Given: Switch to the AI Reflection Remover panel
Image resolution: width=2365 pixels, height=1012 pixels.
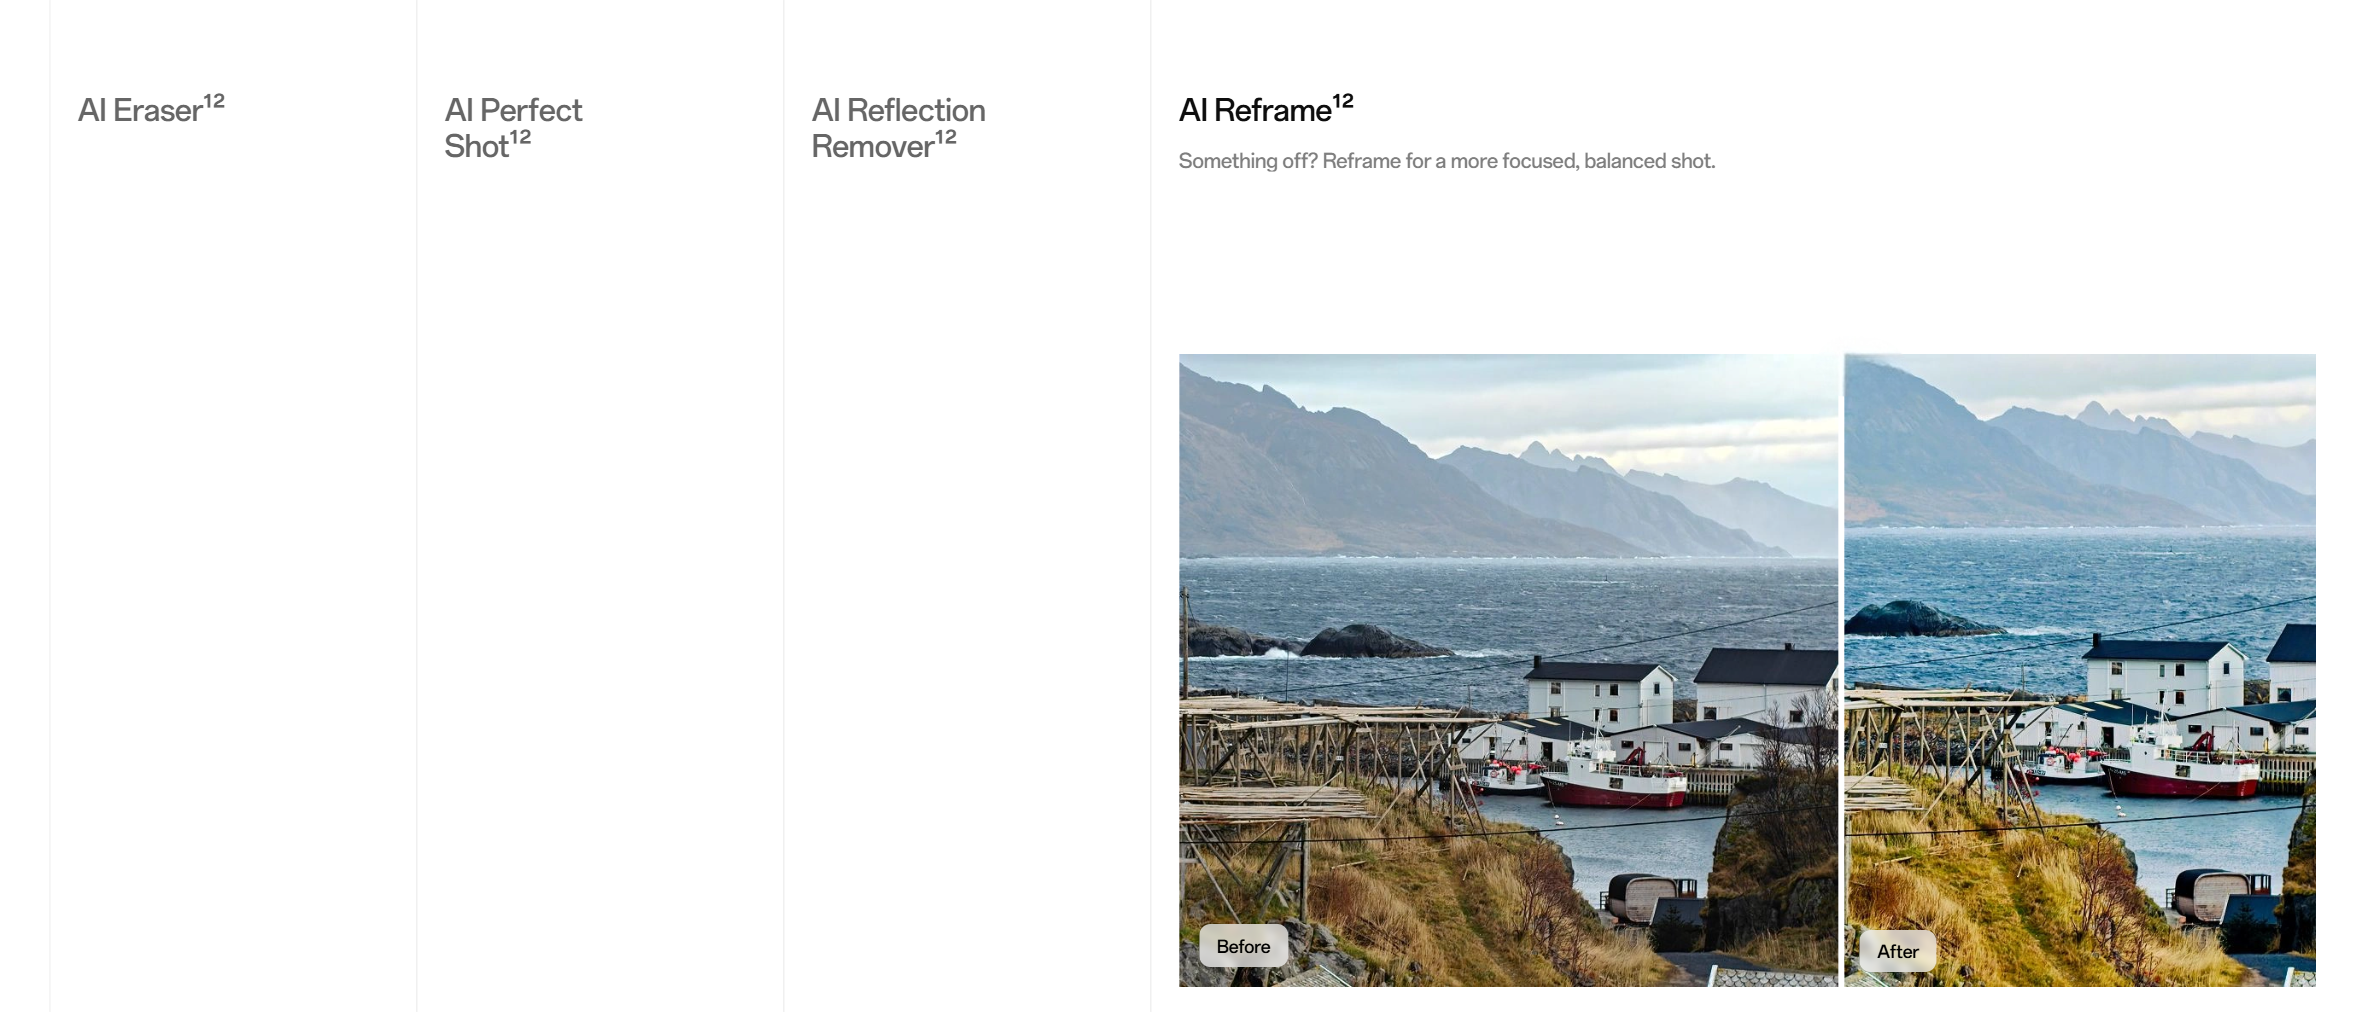Looking at the screenshot, I should pyautogui.click(x=898, y=128).
